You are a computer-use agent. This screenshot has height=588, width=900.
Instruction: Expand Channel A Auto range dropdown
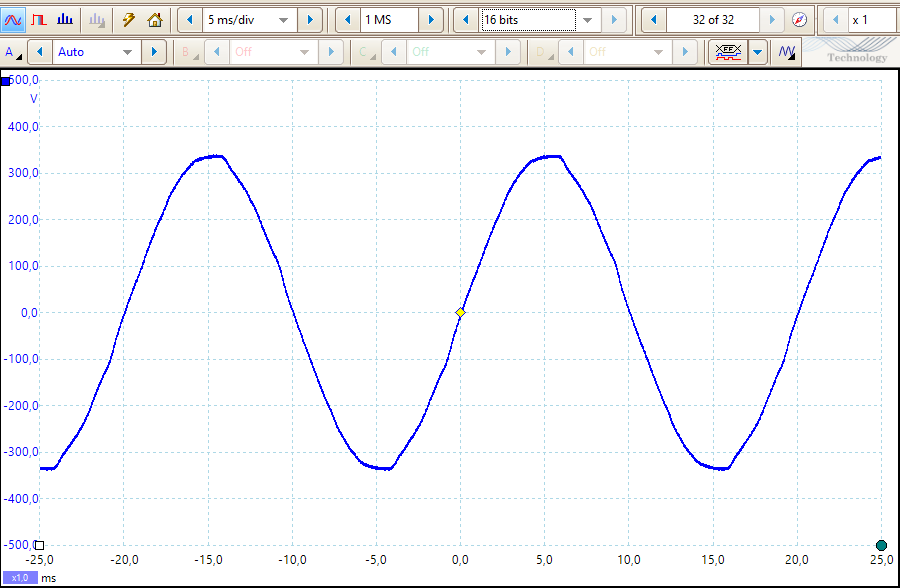click(127, 51)
